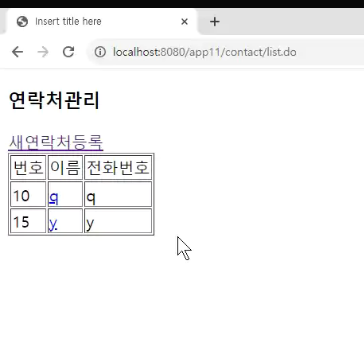This screenshot has height=362, width=364.
Task: Reload the page with refresh icon
Action: pyautogui.click(x=69, y=52)
